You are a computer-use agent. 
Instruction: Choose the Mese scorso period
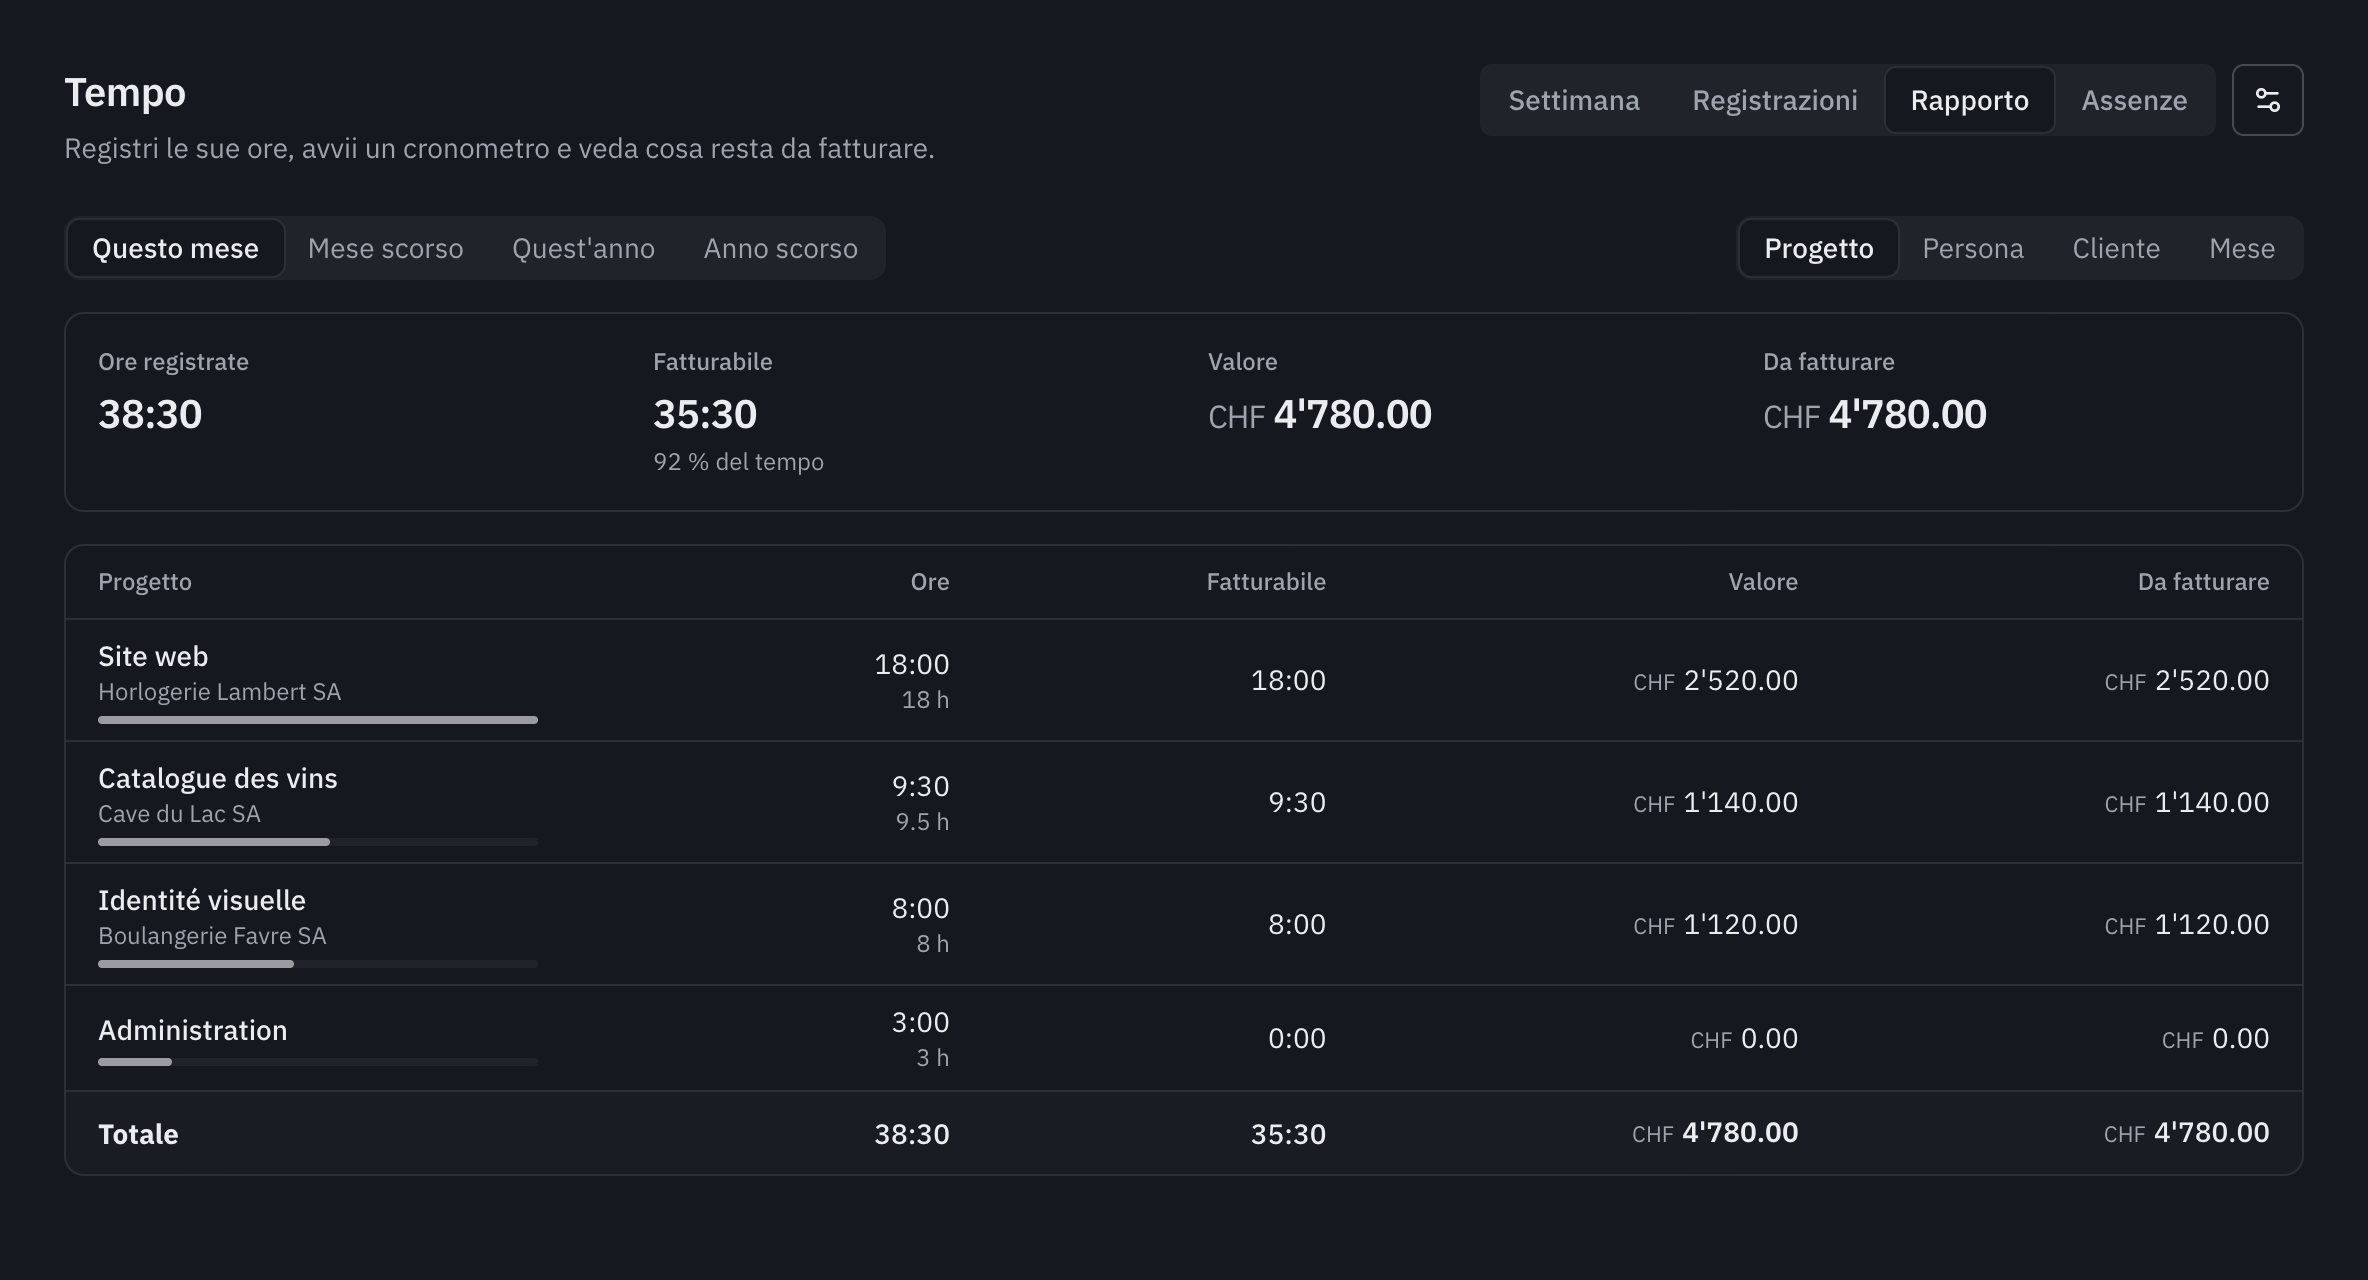point(386,248)
